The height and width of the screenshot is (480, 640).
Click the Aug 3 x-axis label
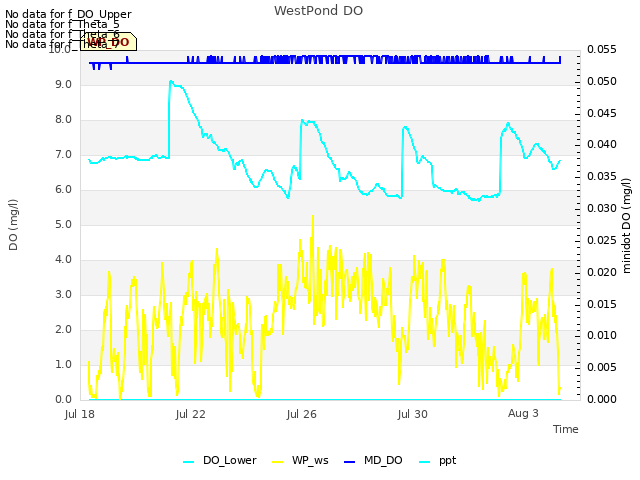point(523,413)
